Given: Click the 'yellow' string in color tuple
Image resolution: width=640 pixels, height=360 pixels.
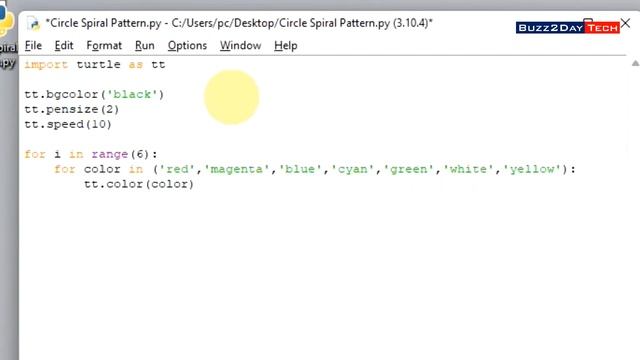Looking at the screenshot, I should coord(532,169).
